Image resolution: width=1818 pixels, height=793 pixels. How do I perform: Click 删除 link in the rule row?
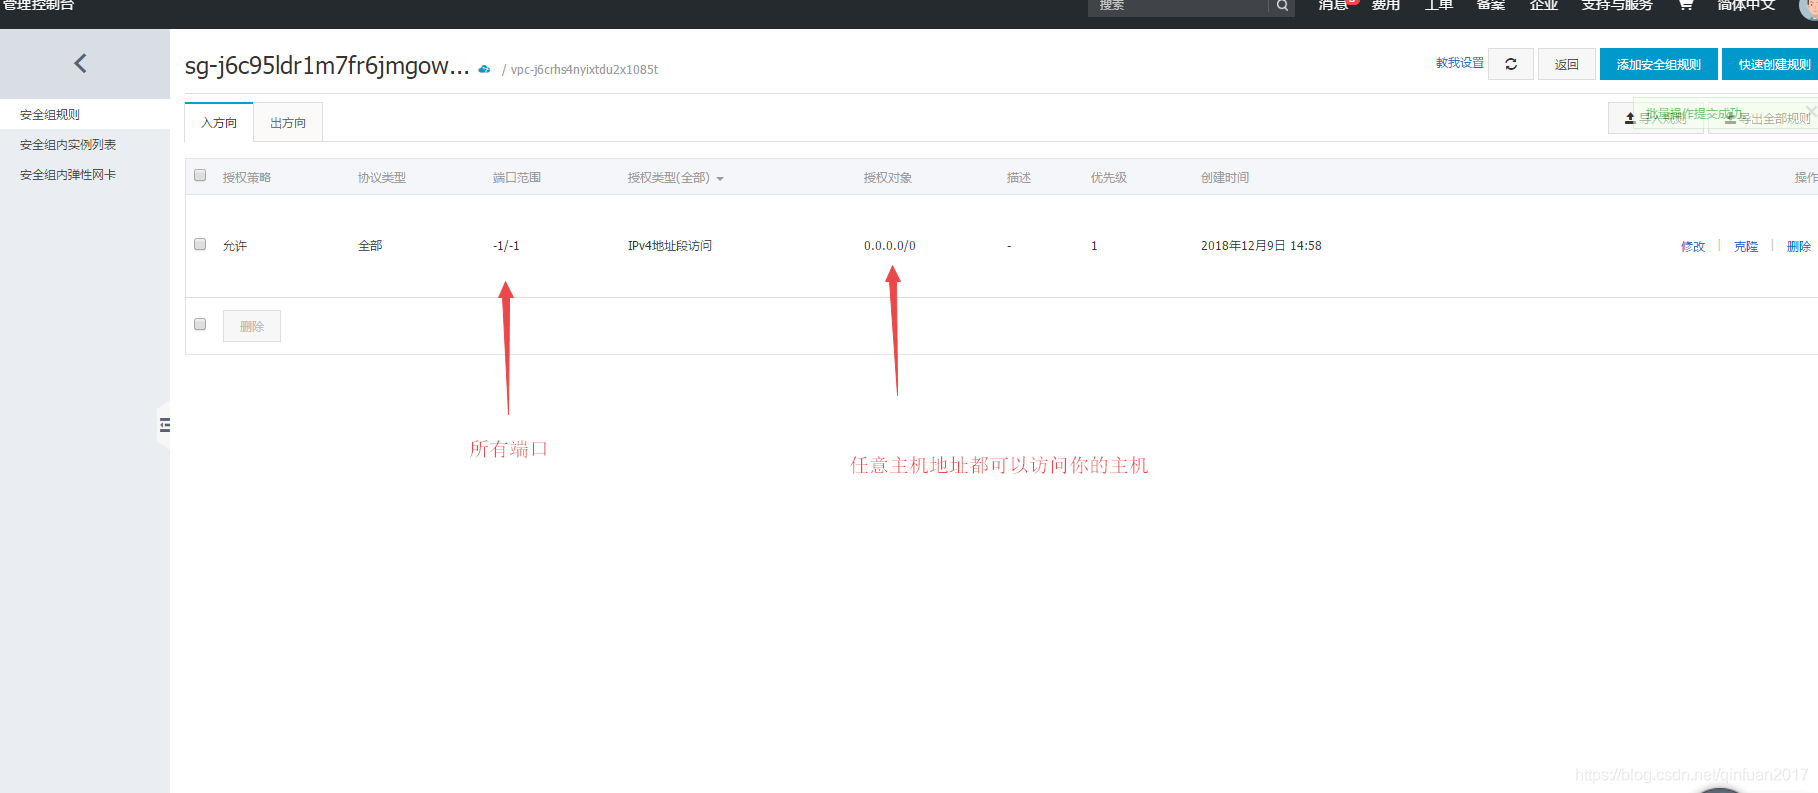[1799, 246]
